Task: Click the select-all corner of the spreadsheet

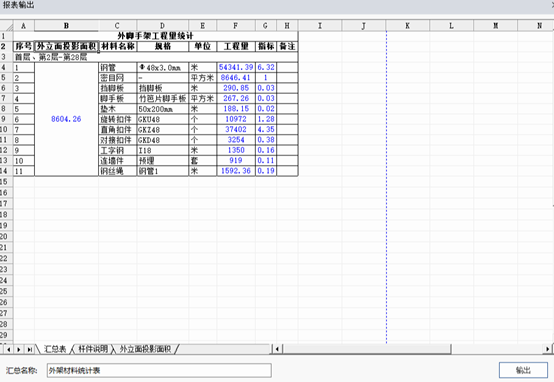Action: pos(6,25)
